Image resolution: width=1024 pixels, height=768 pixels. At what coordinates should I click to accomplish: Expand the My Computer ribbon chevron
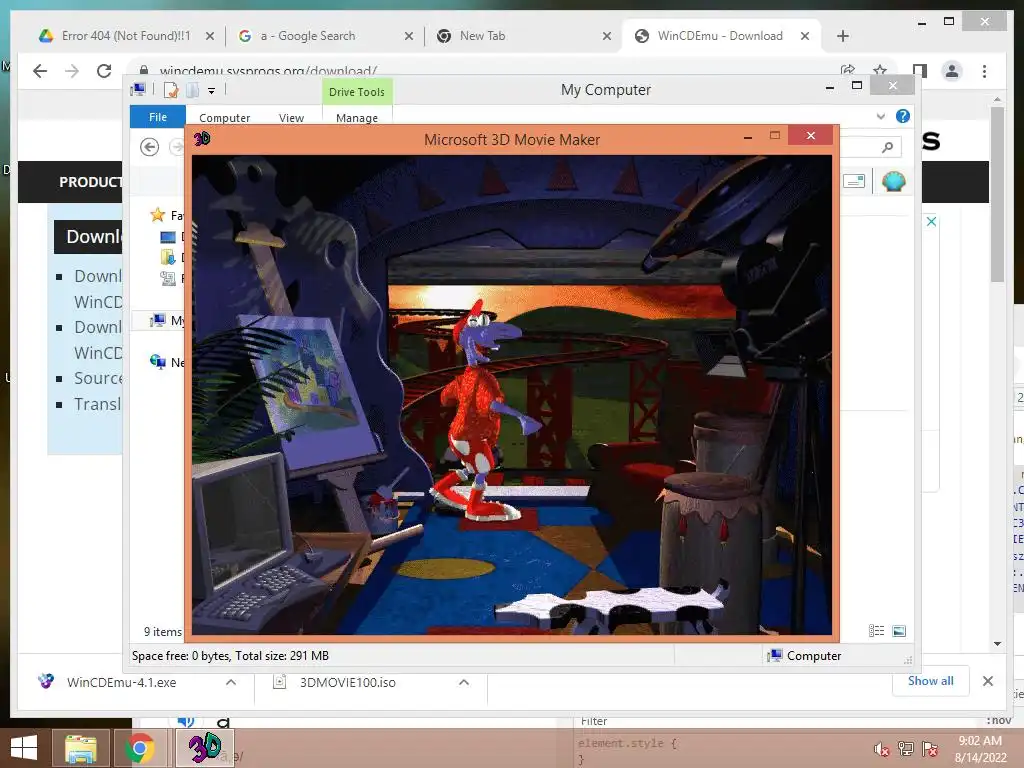click(881, 116)
